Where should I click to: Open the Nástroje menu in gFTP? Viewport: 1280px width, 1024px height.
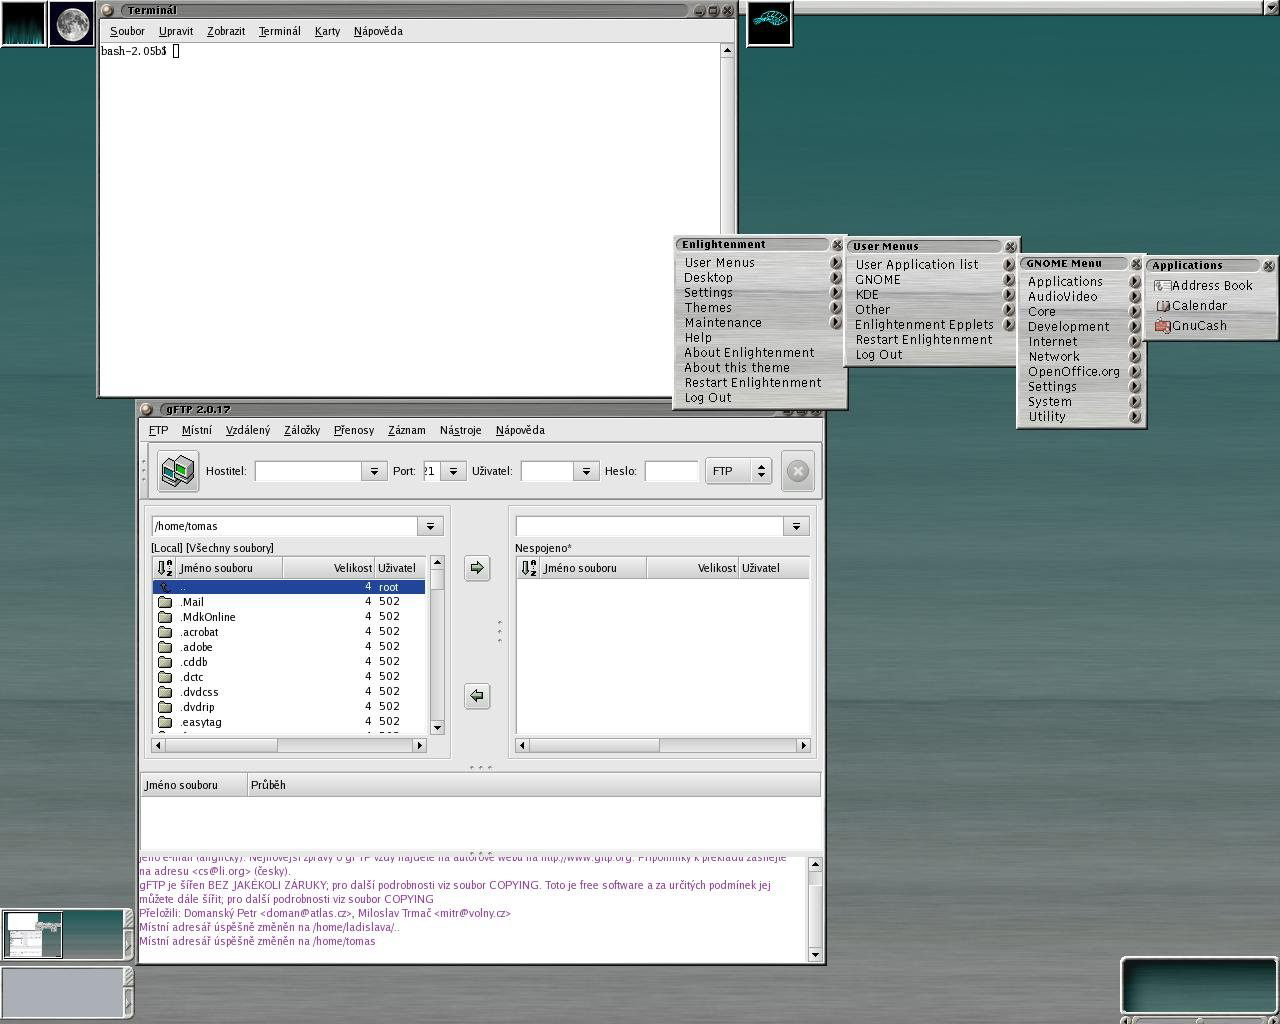[460, 430]
